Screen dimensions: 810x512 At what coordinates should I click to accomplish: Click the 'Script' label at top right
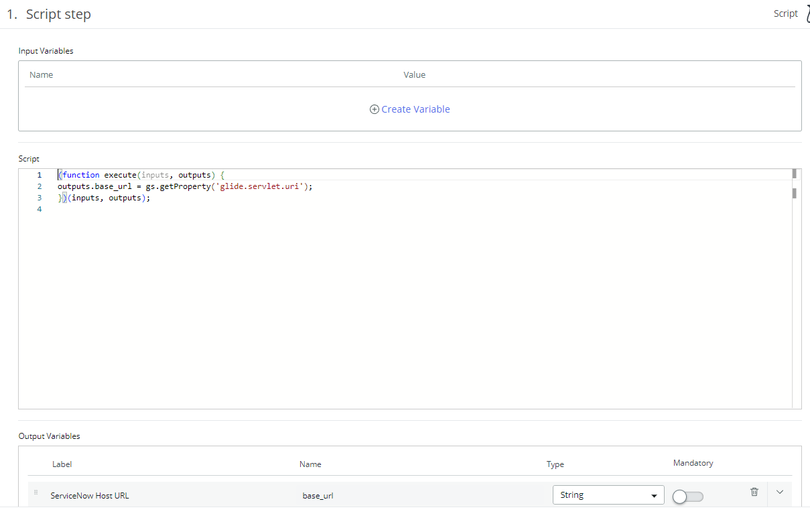[785, 13]
